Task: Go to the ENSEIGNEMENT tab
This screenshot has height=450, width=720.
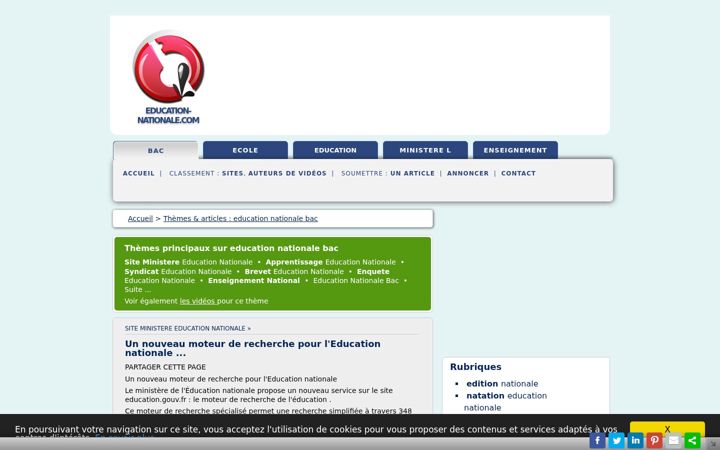Action: (x=515, y=150)
